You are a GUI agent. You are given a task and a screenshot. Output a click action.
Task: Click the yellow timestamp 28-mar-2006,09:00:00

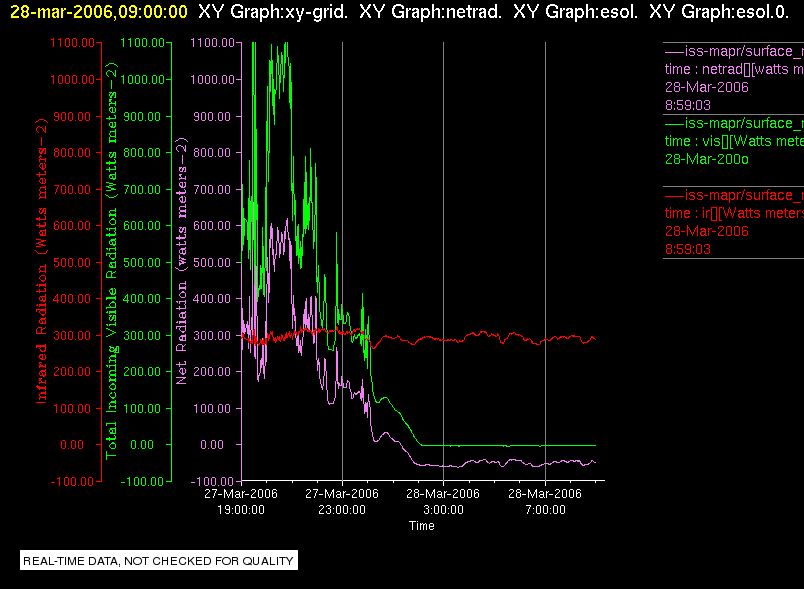(99, 12)
